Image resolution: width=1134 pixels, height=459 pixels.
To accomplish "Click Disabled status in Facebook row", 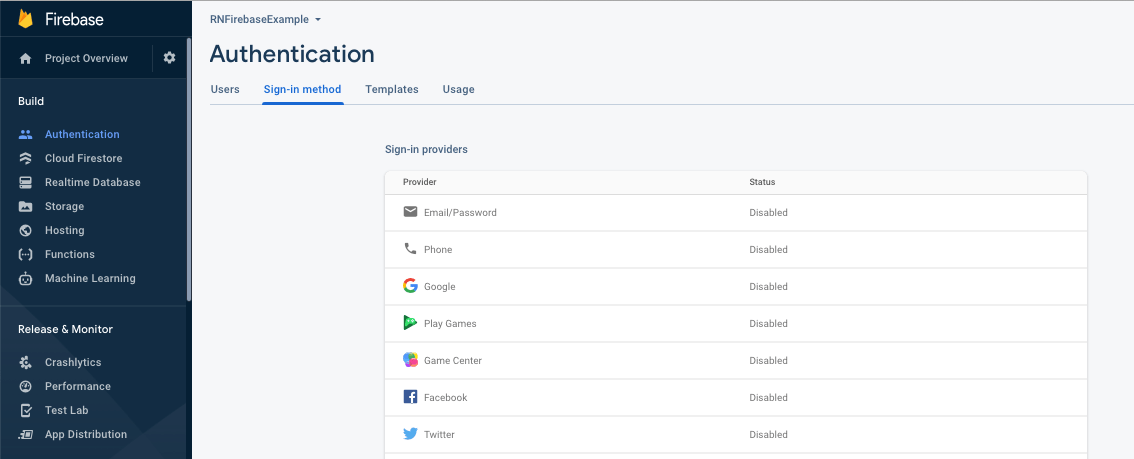I will pyautogui.click(x=768, y=398).
